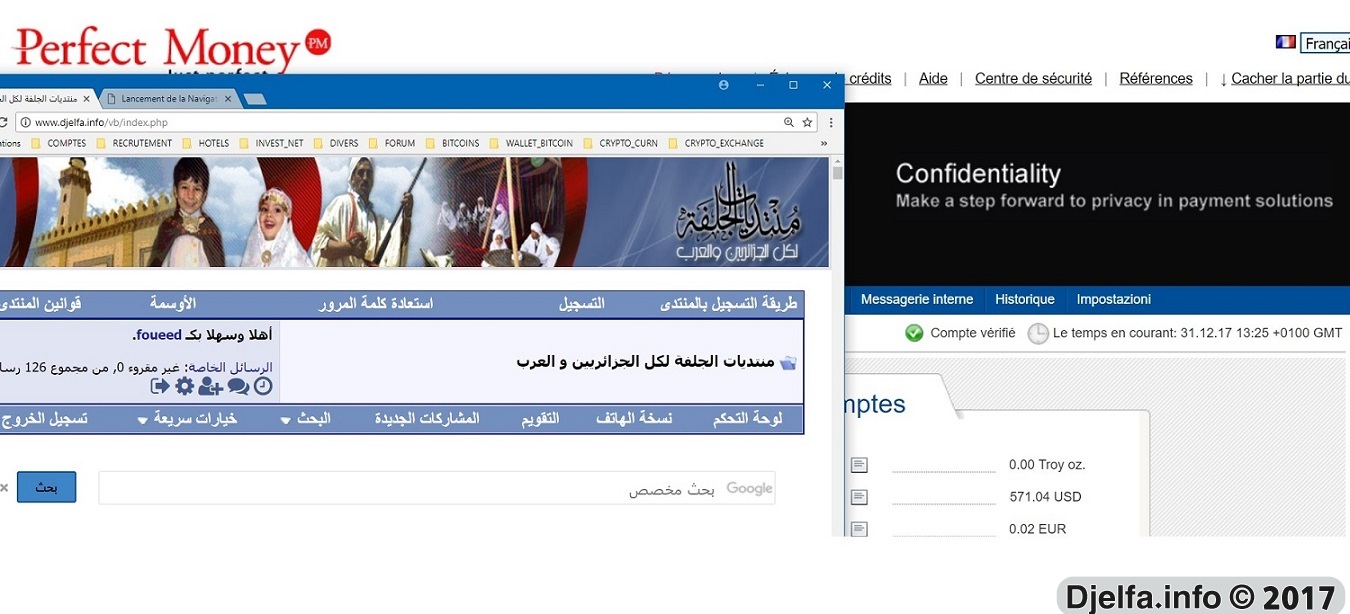Open the INVEST_NET bookmark folder
The height and width of the screenshot is (614, 1350).
[x=271, y=143]
